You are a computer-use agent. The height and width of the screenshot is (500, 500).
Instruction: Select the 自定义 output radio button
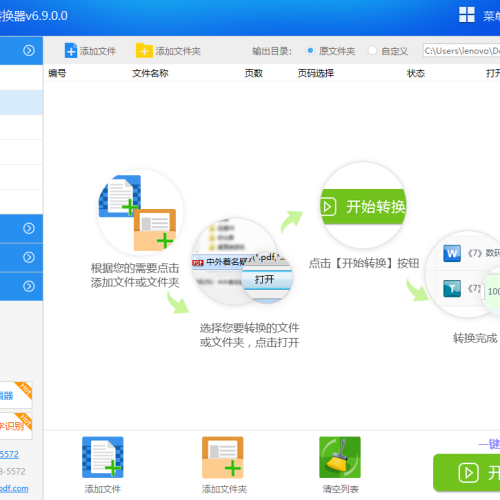pyautogui.click(x=372, y=51)
